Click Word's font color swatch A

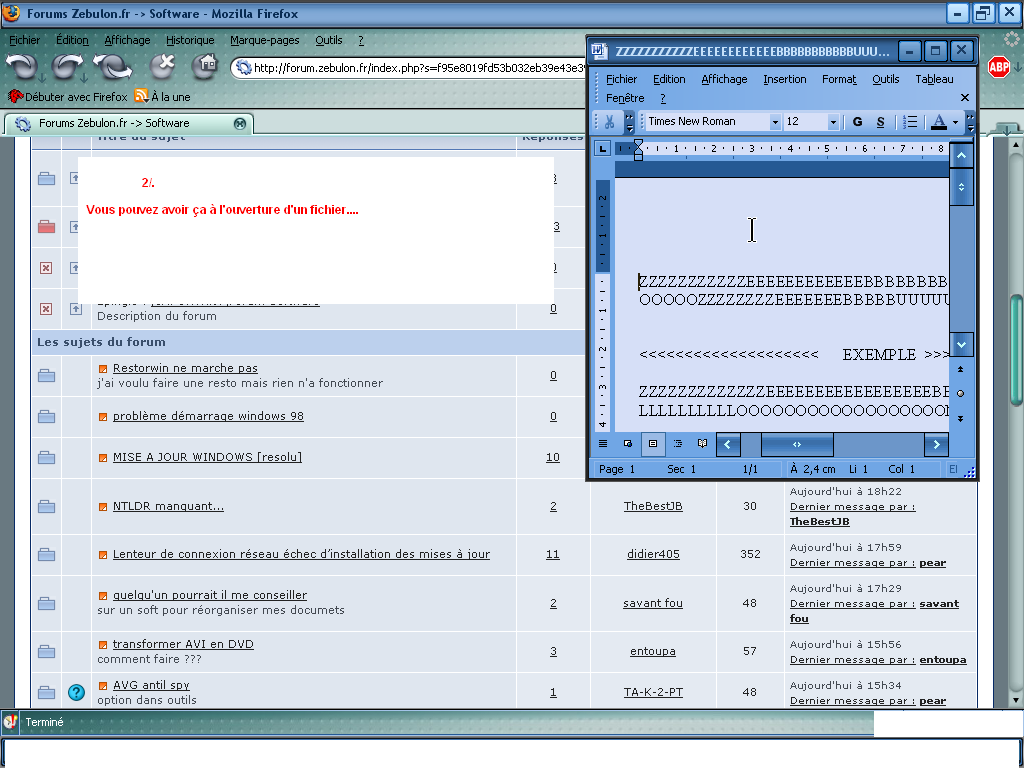[938, 122]
